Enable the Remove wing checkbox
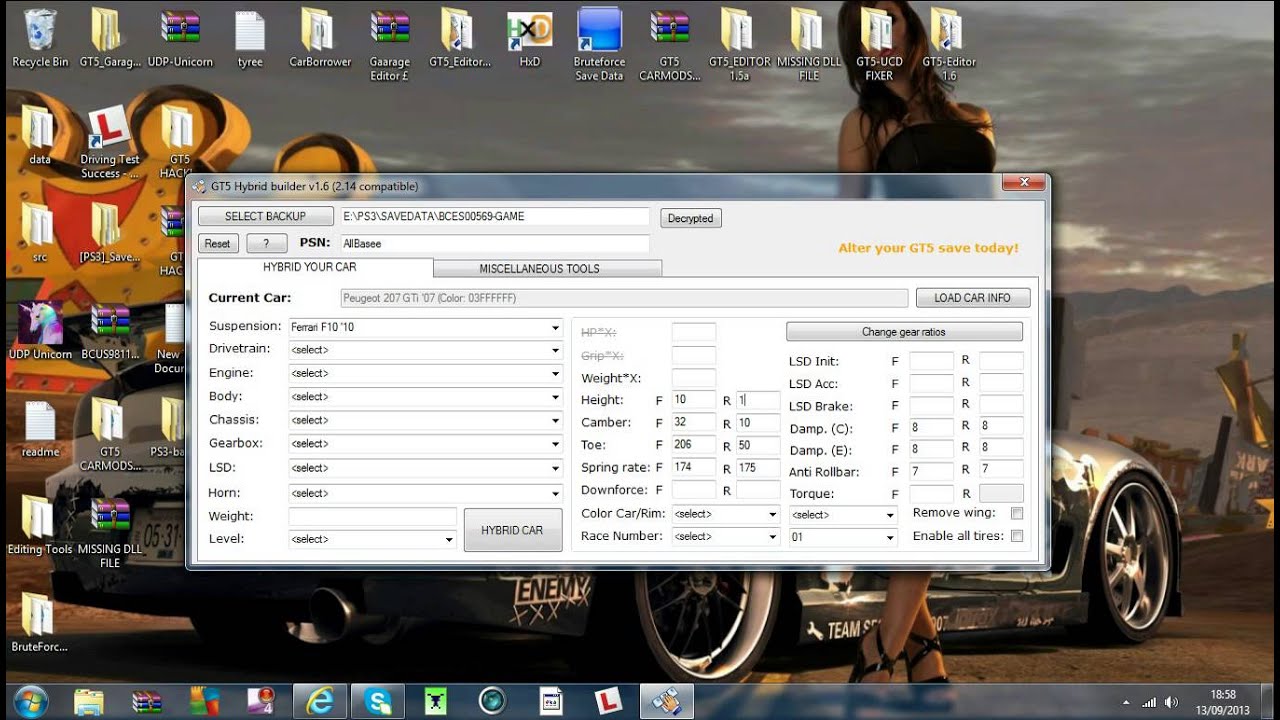This screenshot has width=1280, height=720. 1017,513
